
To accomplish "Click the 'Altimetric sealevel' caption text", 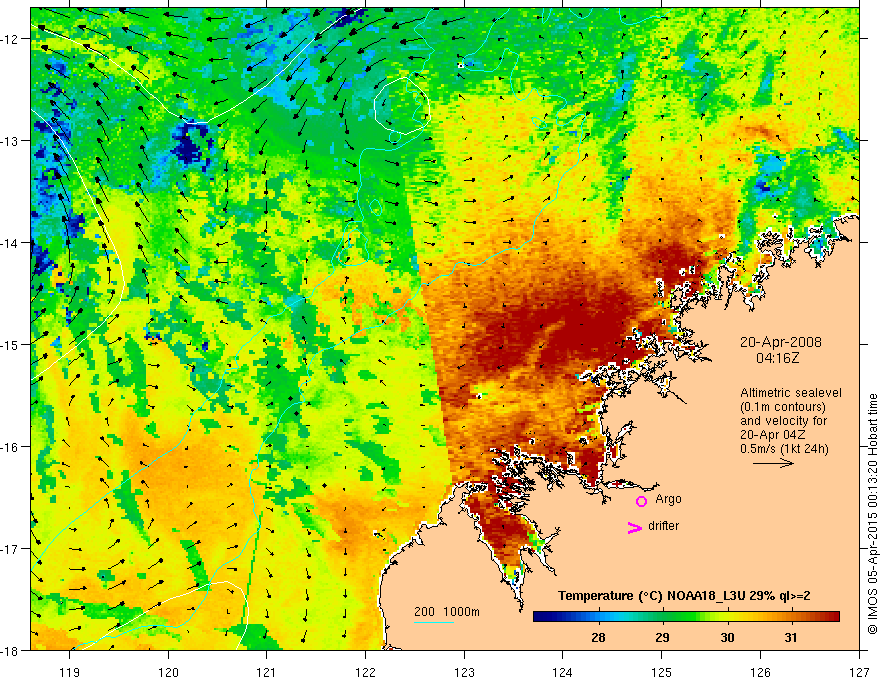I will [791, 393].
